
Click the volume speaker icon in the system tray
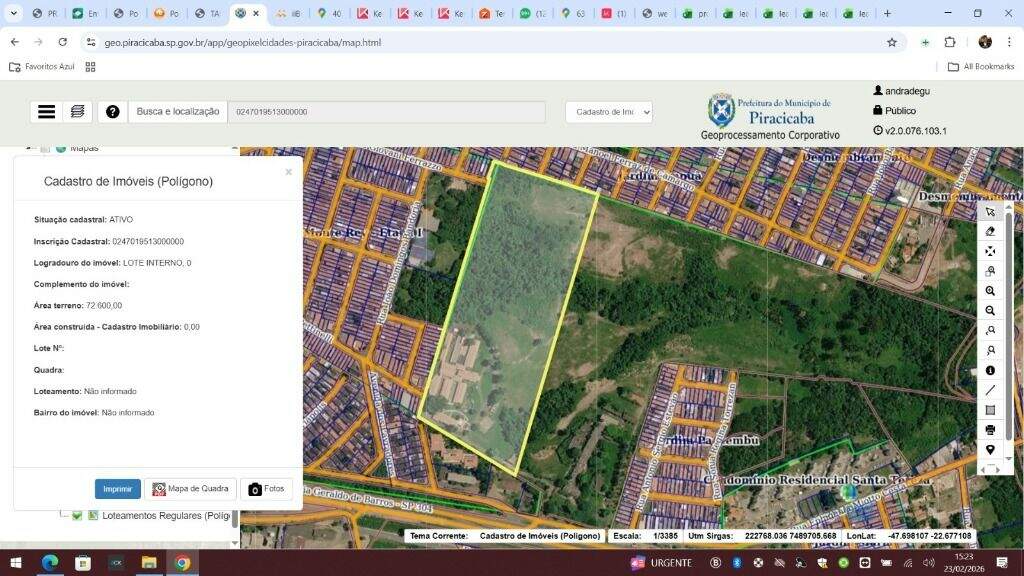point(928,562)
